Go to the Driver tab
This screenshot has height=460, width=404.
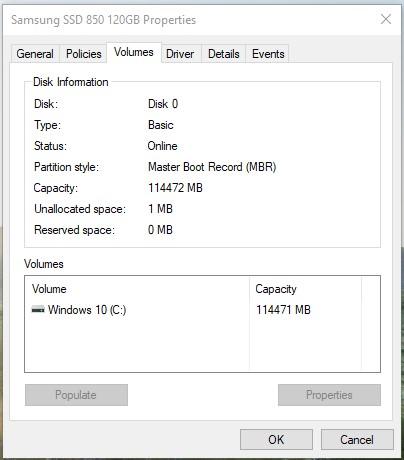coord(180,54)
